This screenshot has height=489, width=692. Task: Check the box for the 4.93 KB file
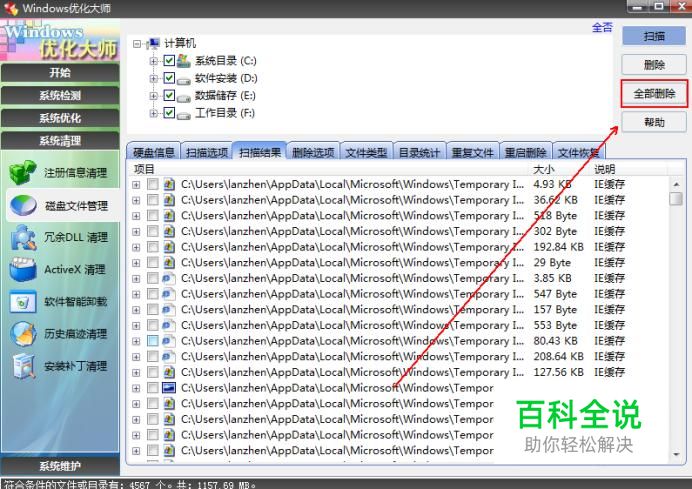[153, 184]
